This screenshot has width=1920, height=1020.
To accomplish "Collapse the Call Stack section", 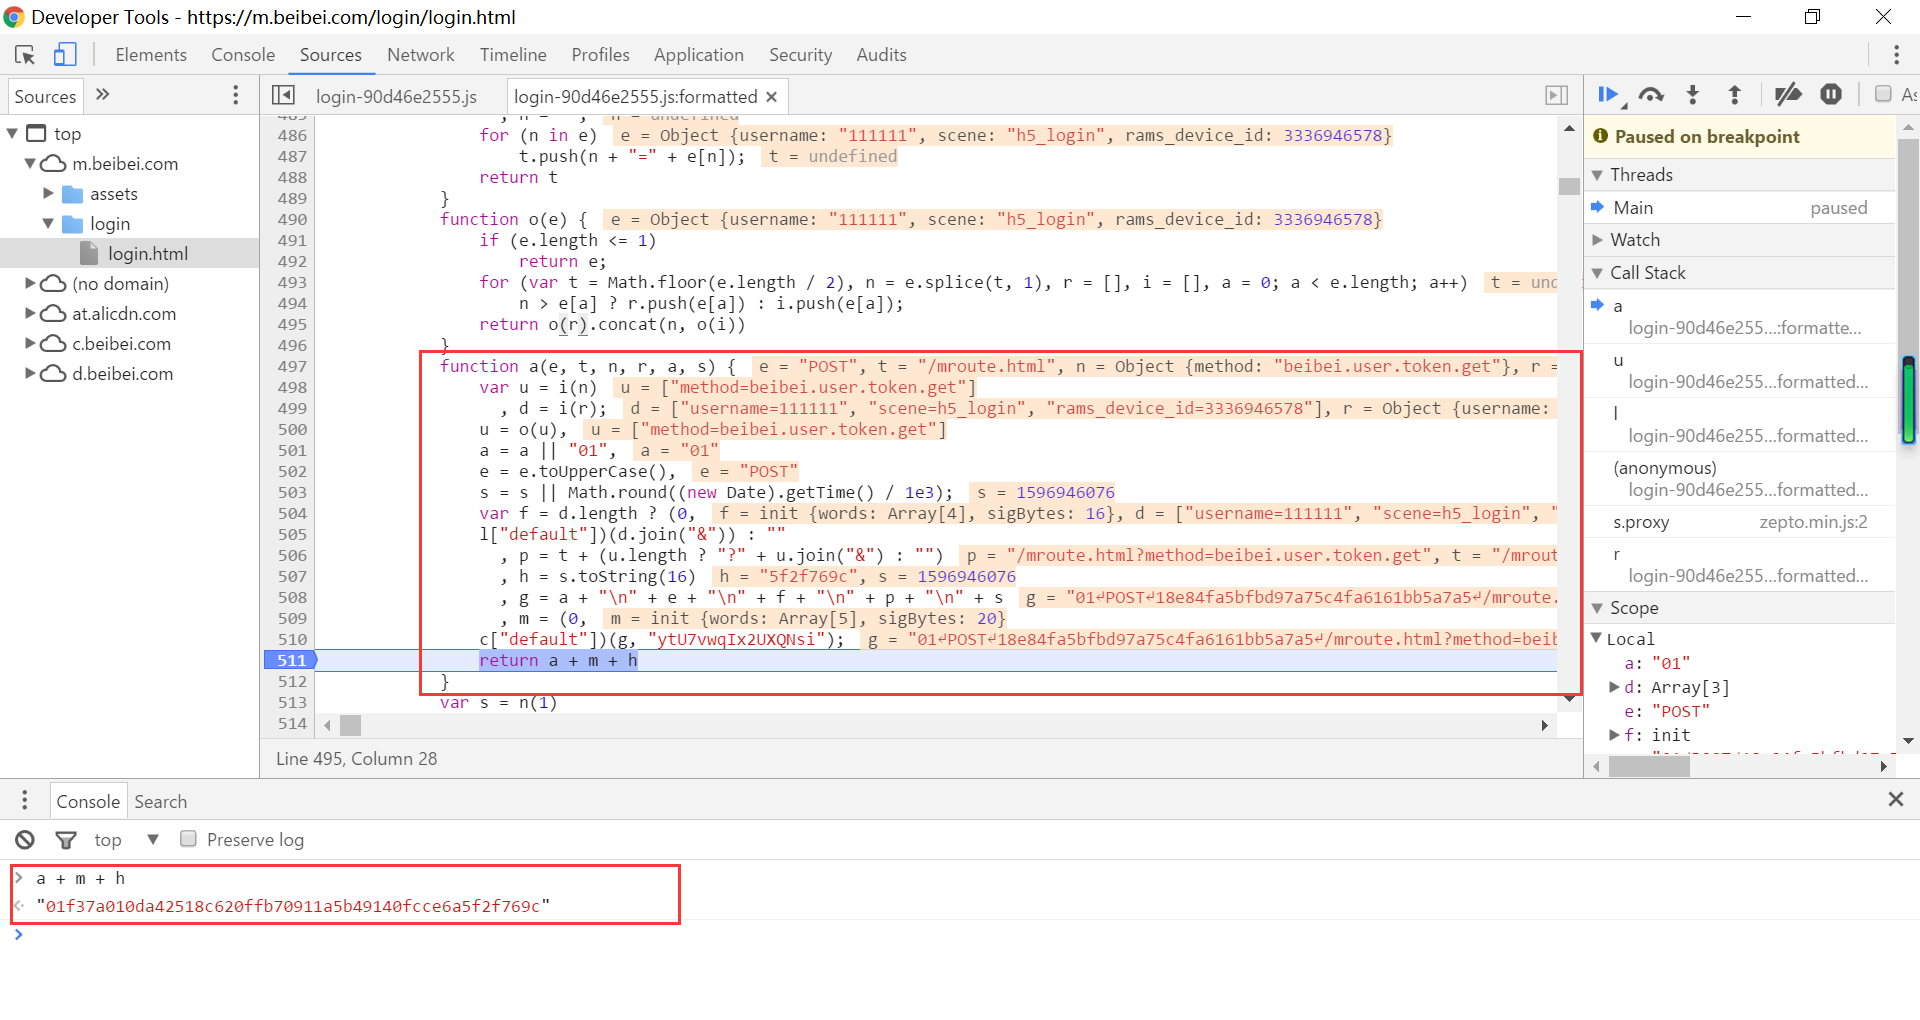I will [1597, 273].
